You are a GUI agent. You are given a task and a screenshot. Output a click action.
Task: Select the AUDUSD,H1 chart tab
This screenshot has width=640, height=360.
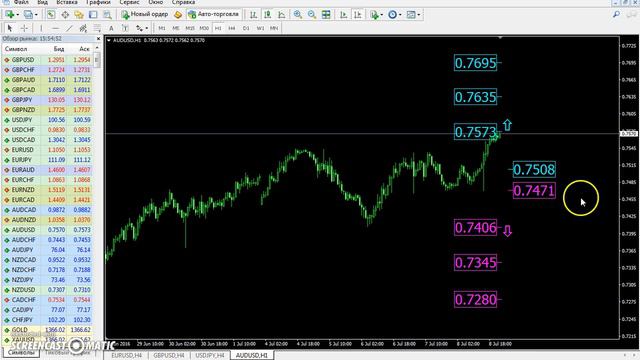(x=252, y=356)
